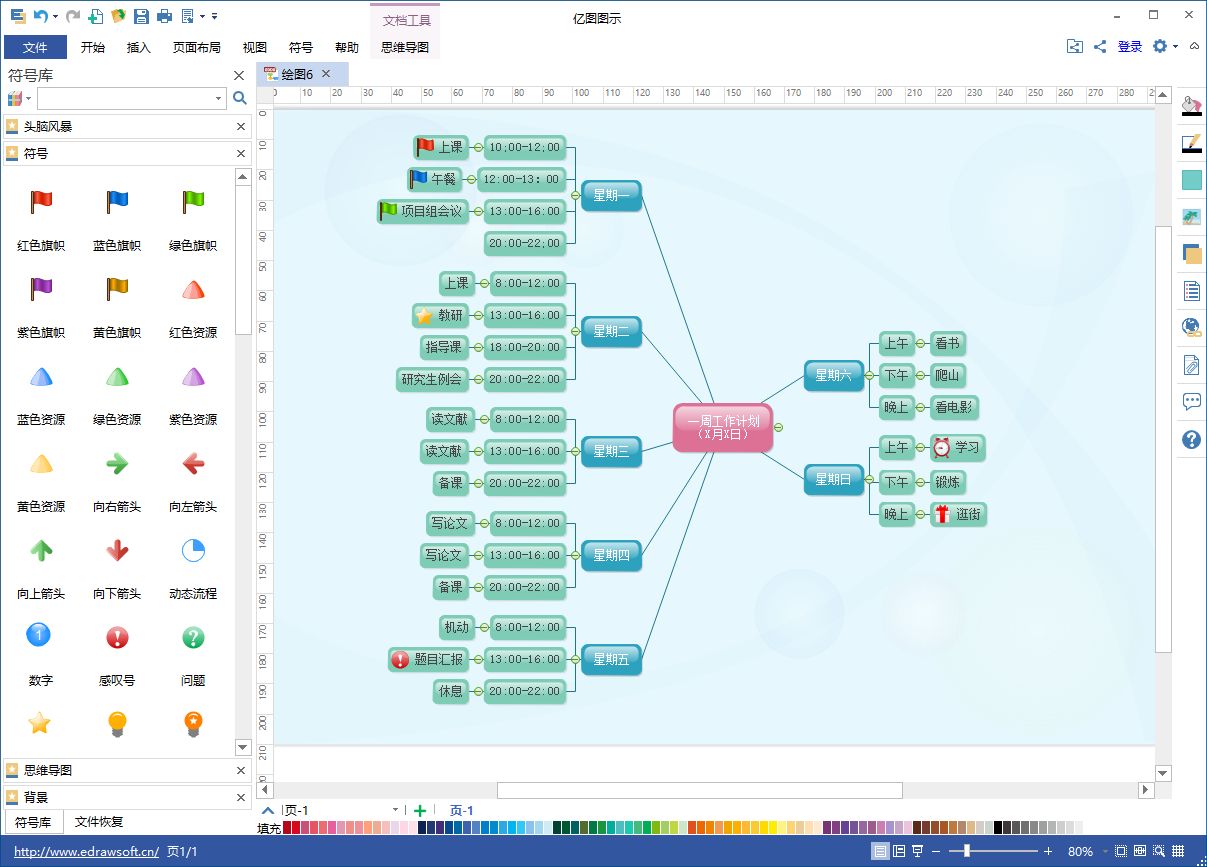Viewport: 1207px width, 867px height.
Task: Expand the 背景 library section
Action: pyautogui.click(x=36, y=797)
